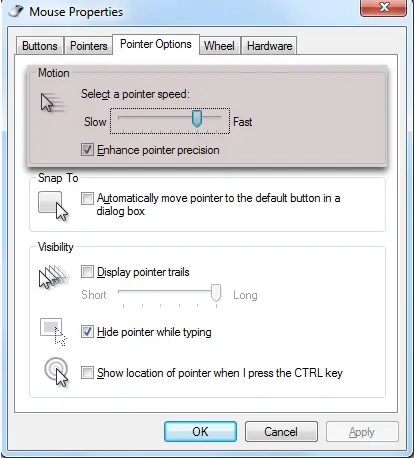415x459 pixels.
Task: Enable Display pointer trails
Action: click(x=87, y=272)
